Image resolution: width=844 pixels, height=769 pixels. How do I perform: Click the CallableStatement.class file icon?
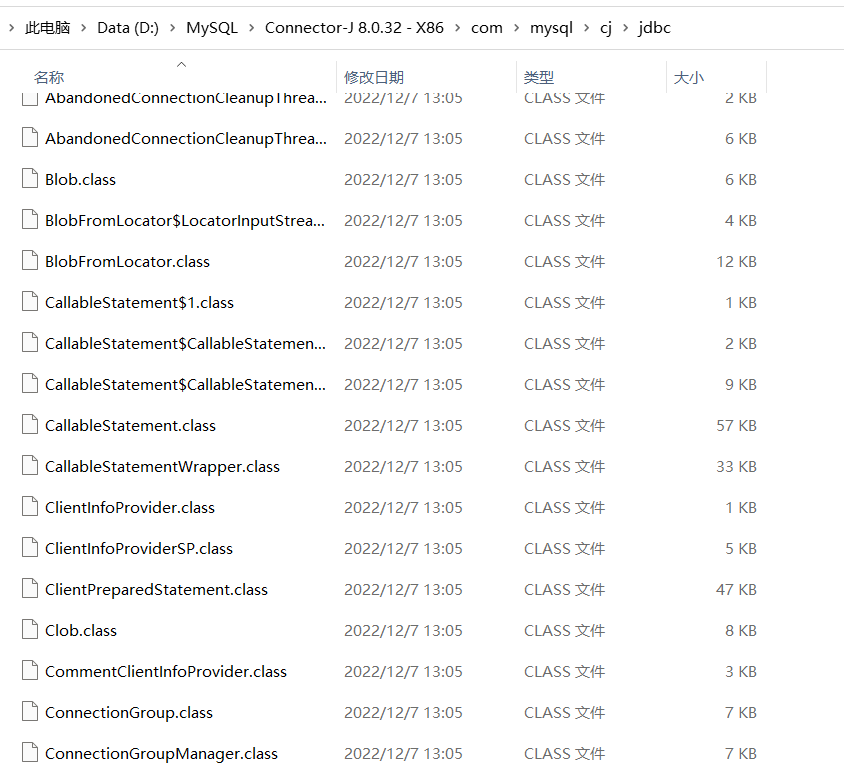(x=30, y=425)
